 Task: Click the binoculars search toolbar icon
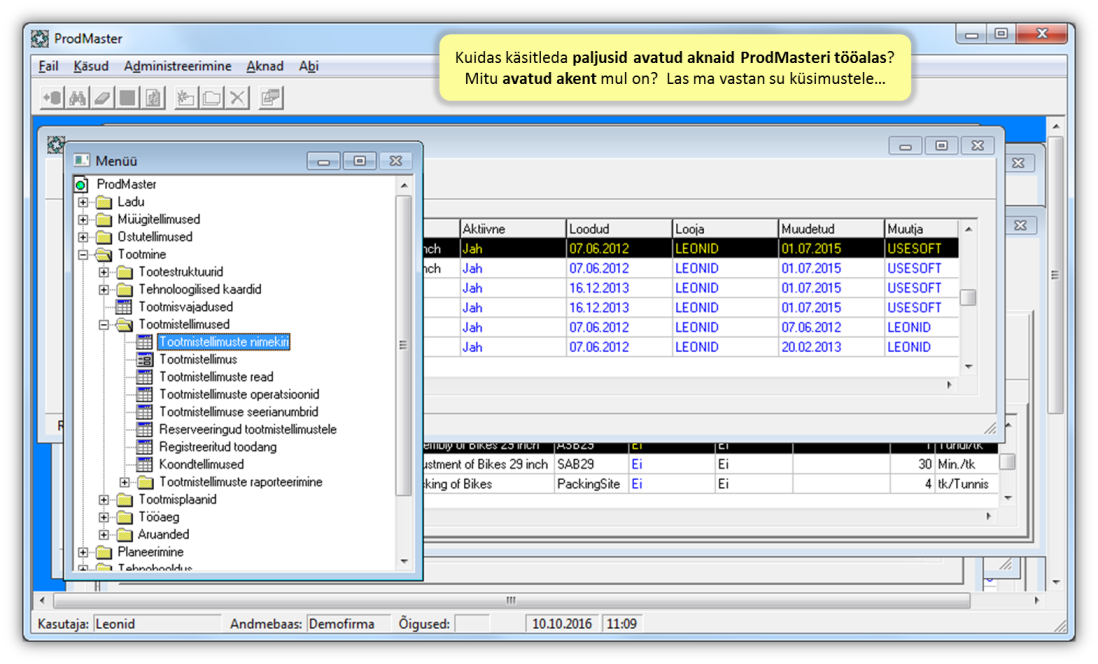(78, 98)
